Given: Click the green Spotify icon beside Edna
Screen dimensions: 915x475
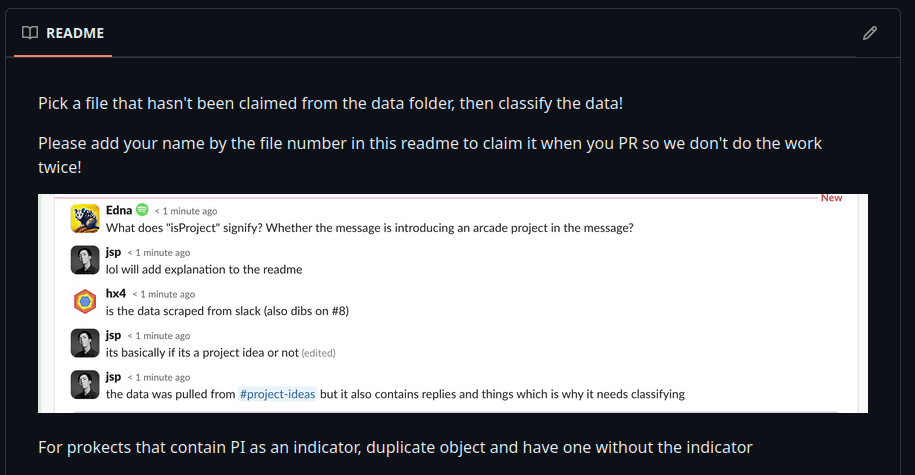Looking at the screenshot, I should (142, 210).
